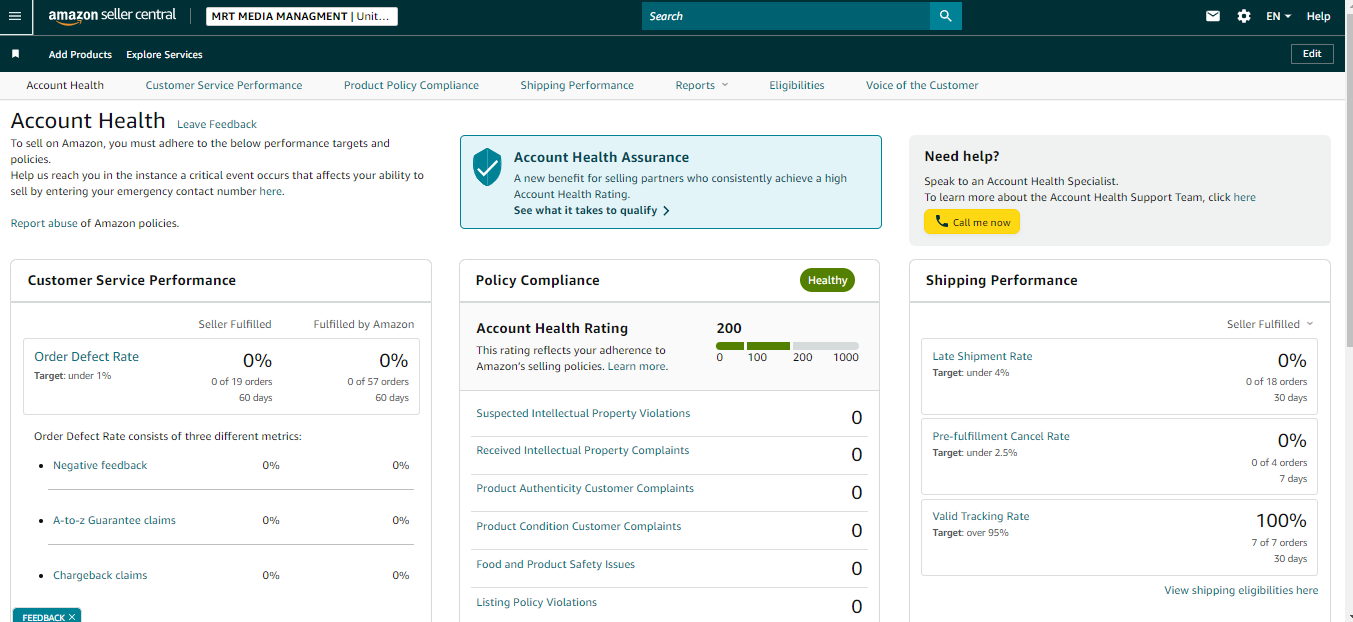Open the Seller Fulfilled shipping dropdown
The image size is (1353, 622).
point(1270,324)
